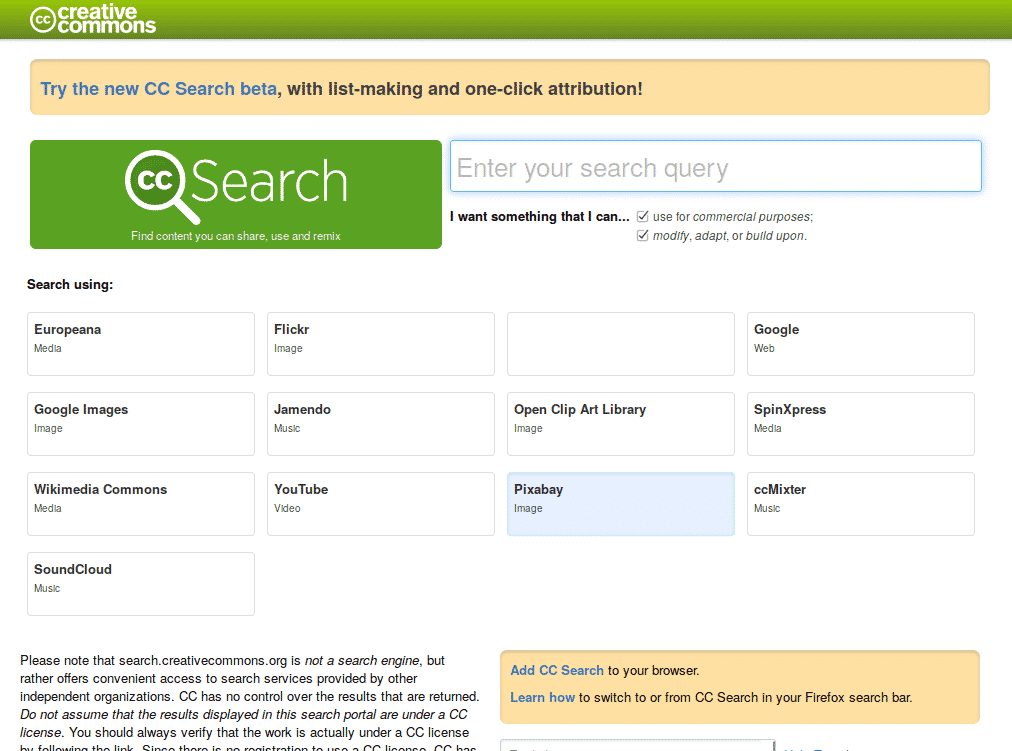1012x751 pixels.
Task: Select Open Clip Art Library provider
Action: [621, 424]
